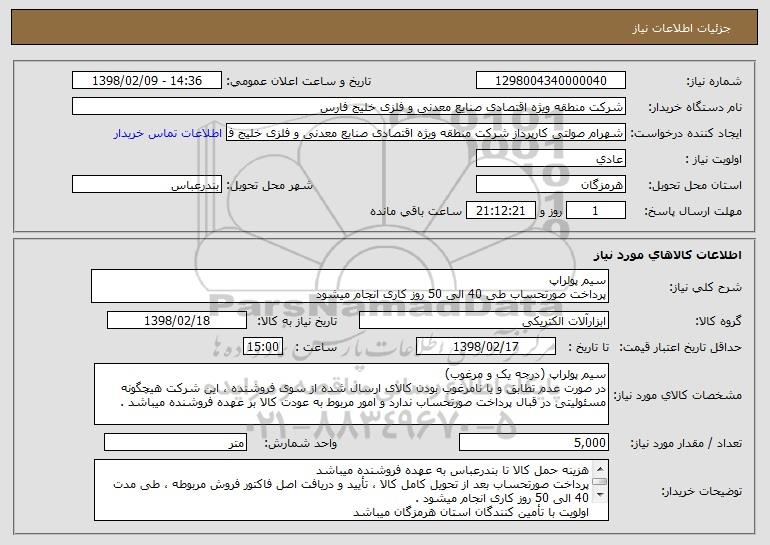Click the label تعداد / مقدار مورد نیاز

[686, 443]
